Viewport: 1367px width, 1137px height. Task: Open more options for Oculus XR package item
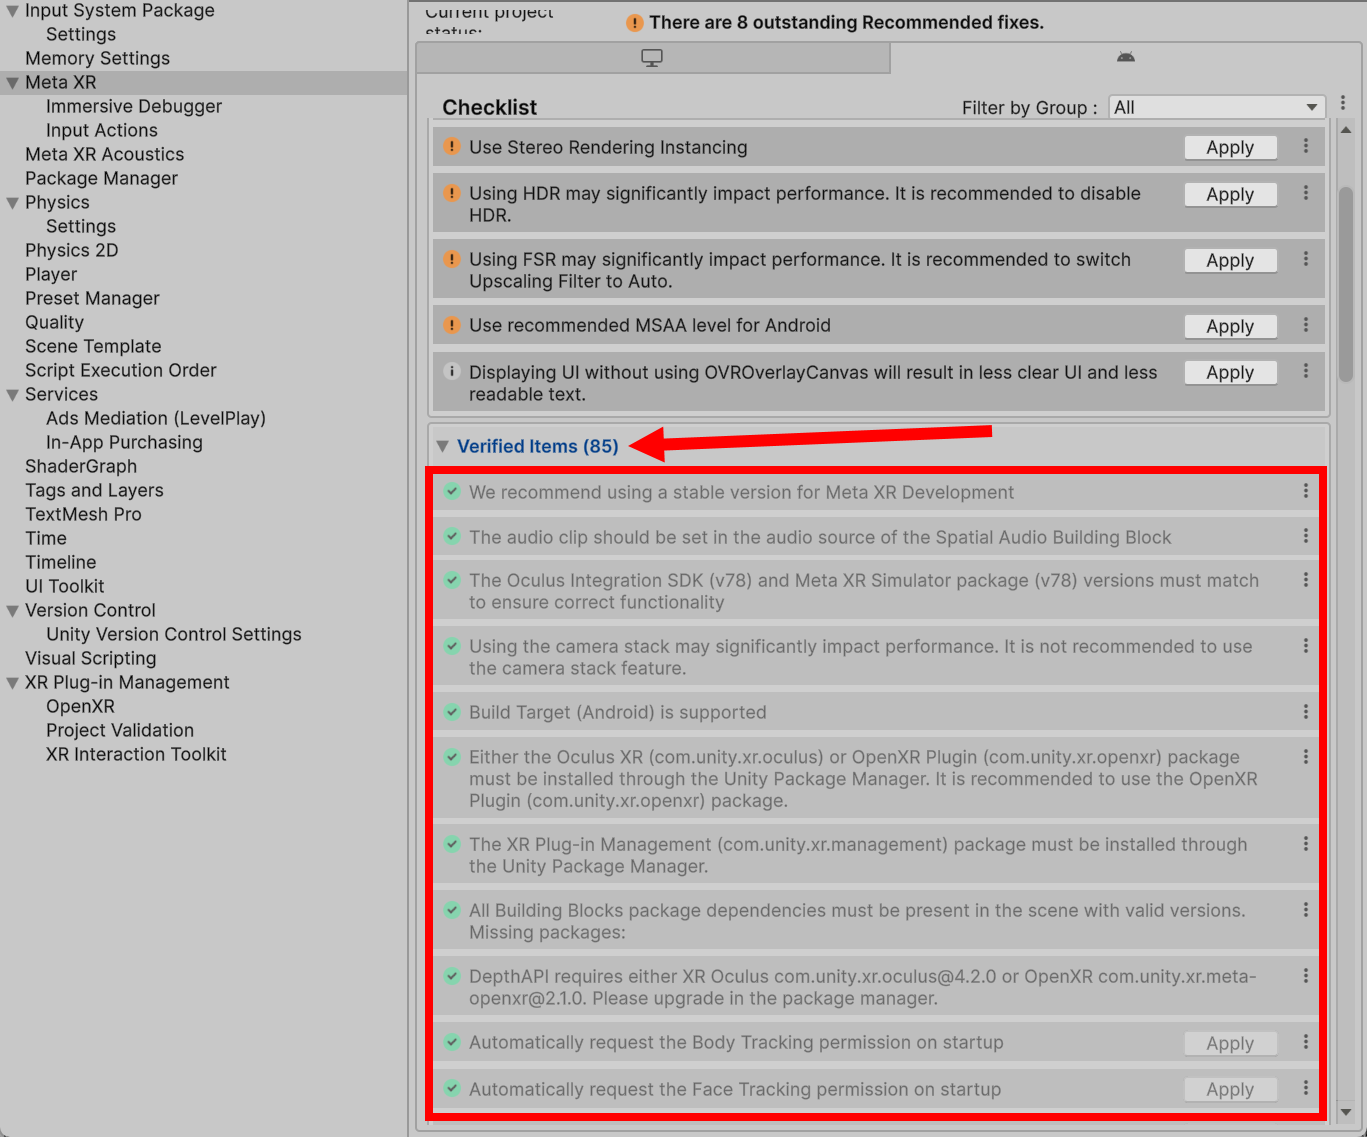click(1306, 757)
